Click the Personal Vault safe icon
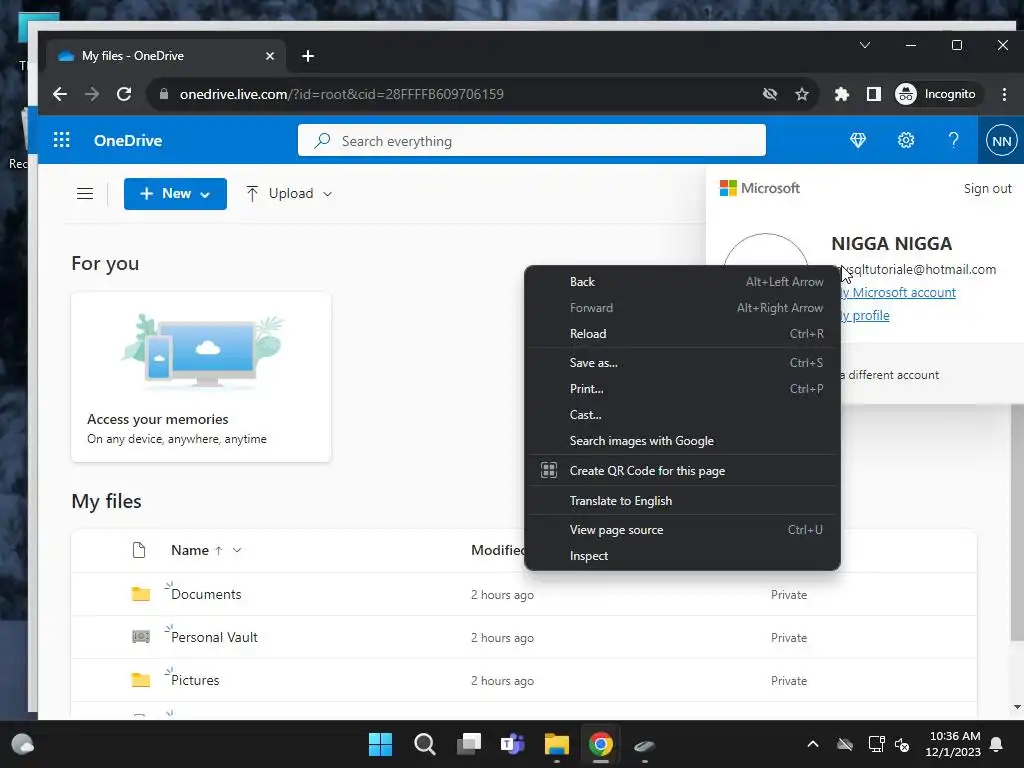The width and height of the screenshot is (1024, 768). (x=141, y=637)
